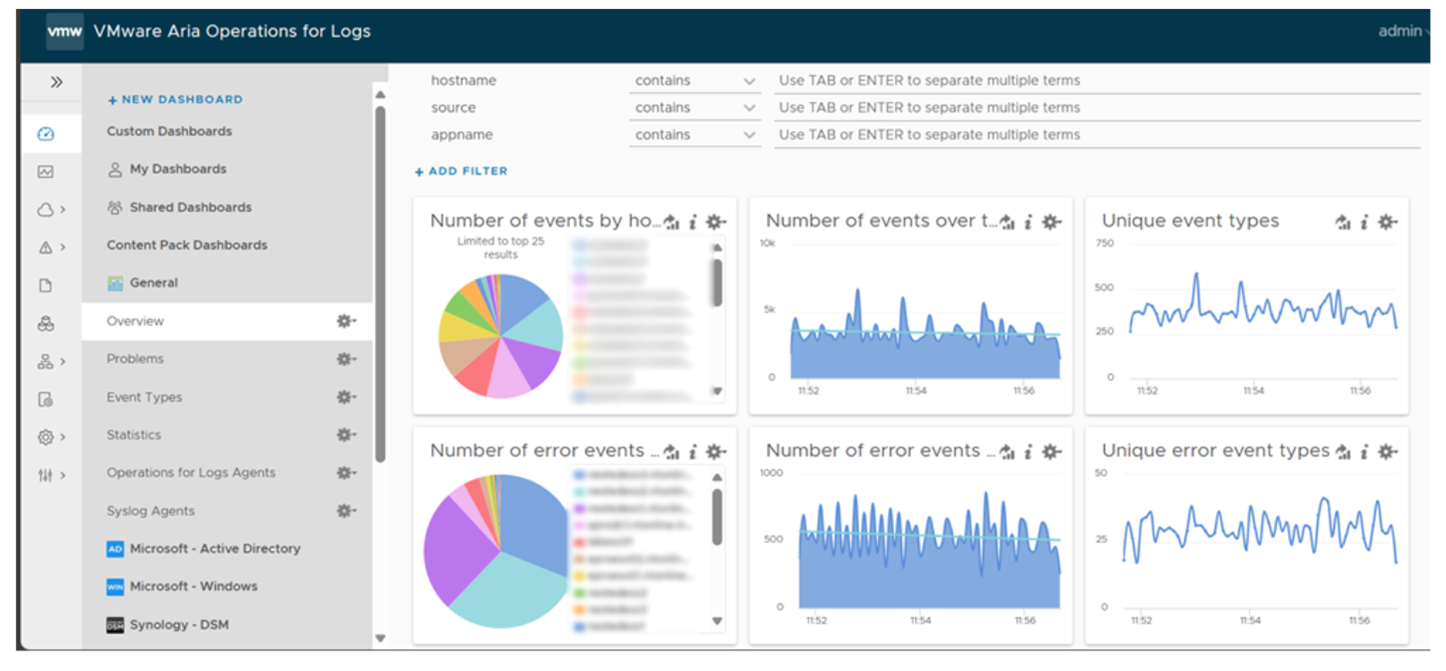Open the gear menu for Operations for Logs Agents
1446x671 pixels.
click(346, 473)
